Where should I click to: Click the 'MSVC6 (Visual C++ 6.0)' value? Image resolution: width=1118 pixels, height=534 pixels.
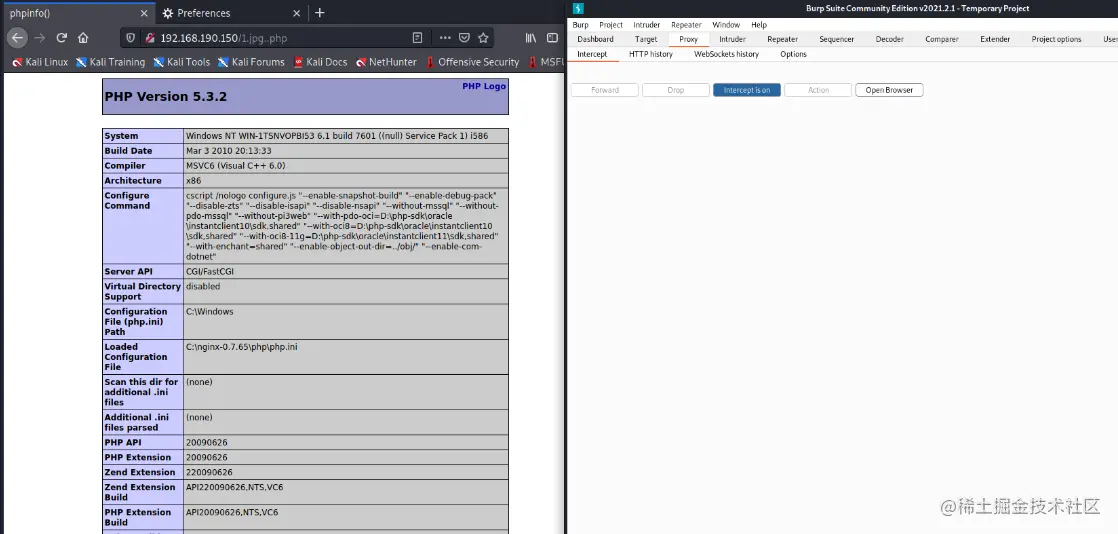pyautogui.click(x=235, y=166)
